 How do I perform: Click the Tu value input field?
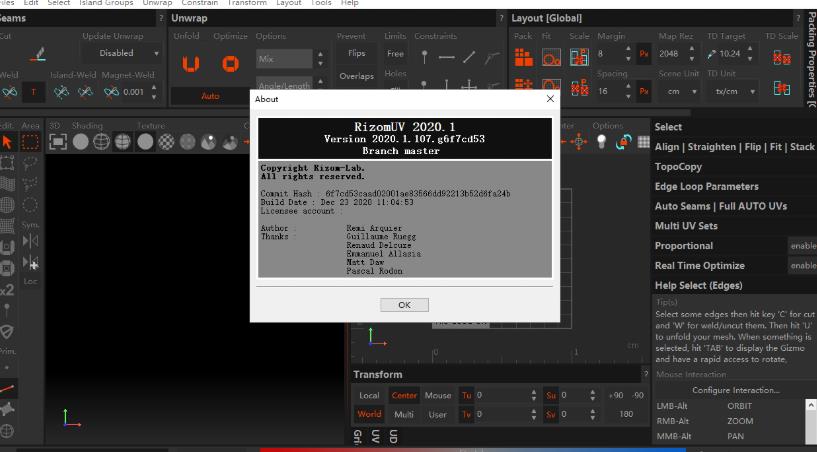pos(502,396)
